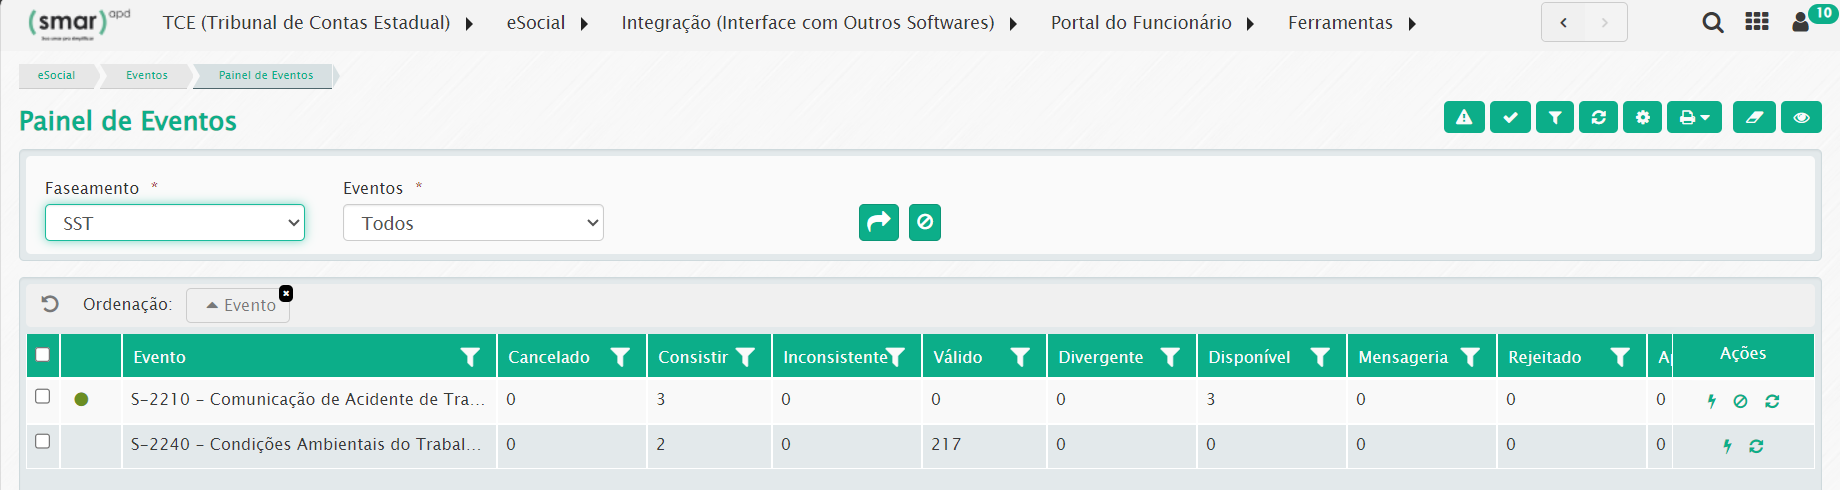1840x490 pixels.
Task: Click the eraser toolbar icon
Action: point(1754,118)
